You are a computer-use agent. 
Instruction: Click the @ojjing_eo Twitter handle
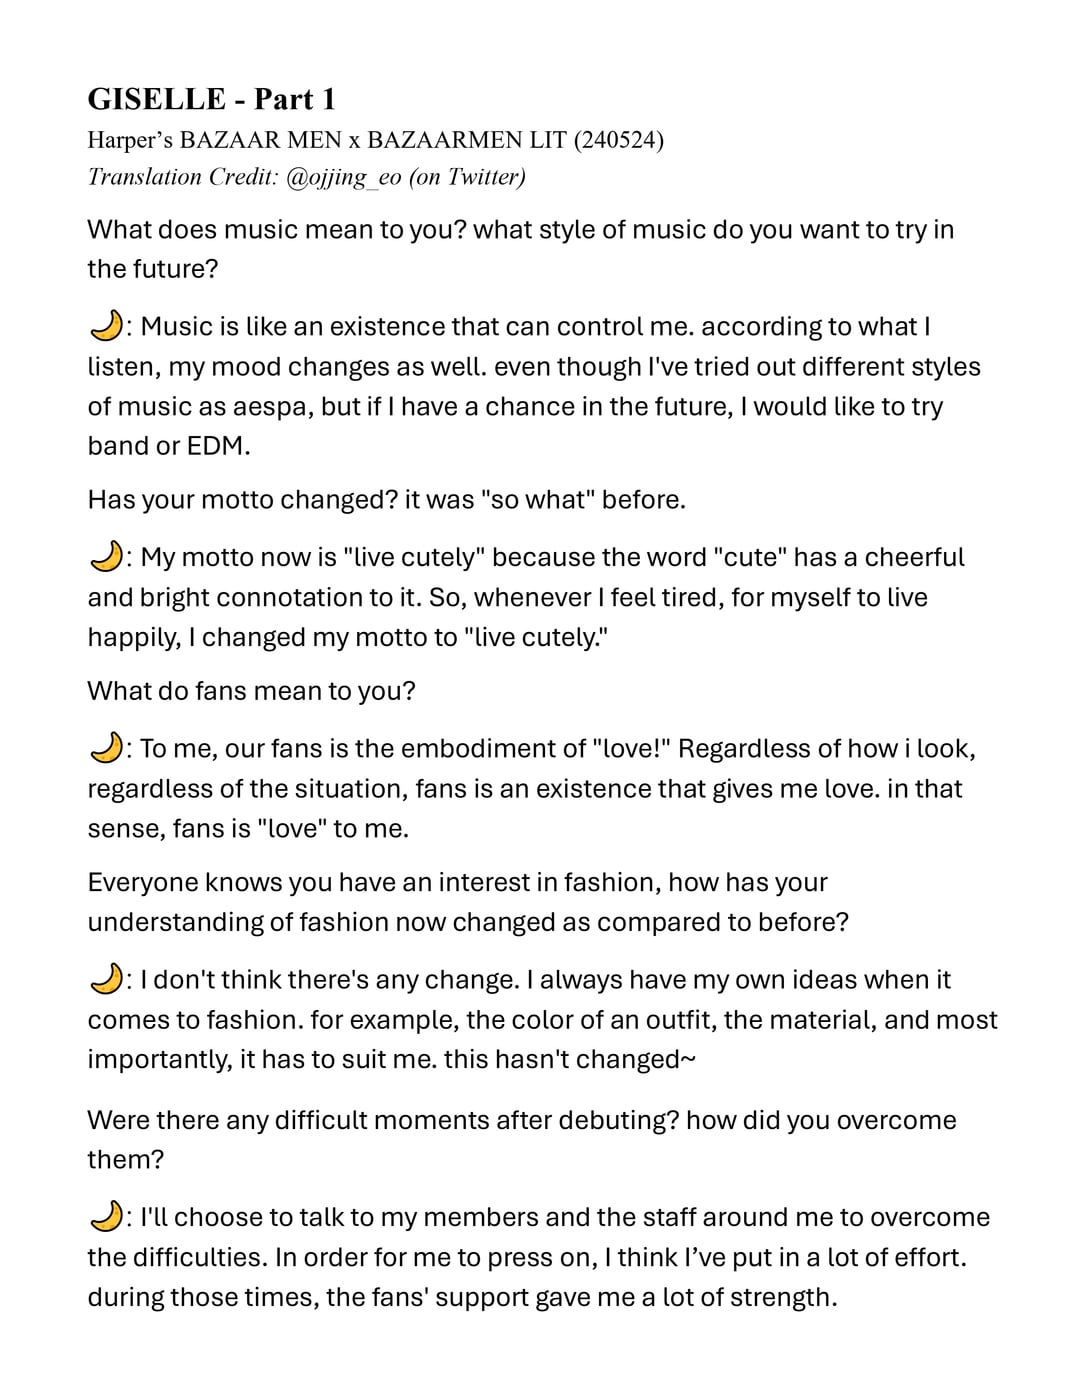click(343, 177)
